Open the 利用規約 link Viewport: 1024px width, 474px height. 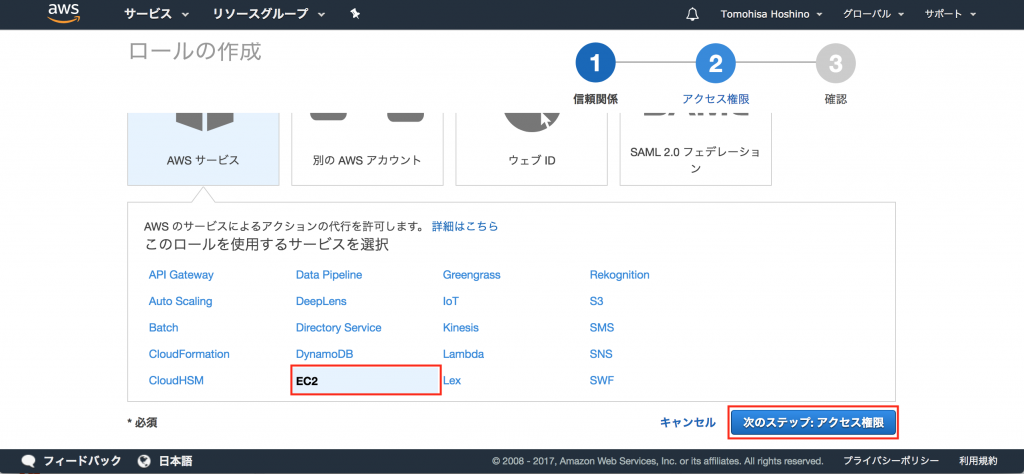[978, 460]
